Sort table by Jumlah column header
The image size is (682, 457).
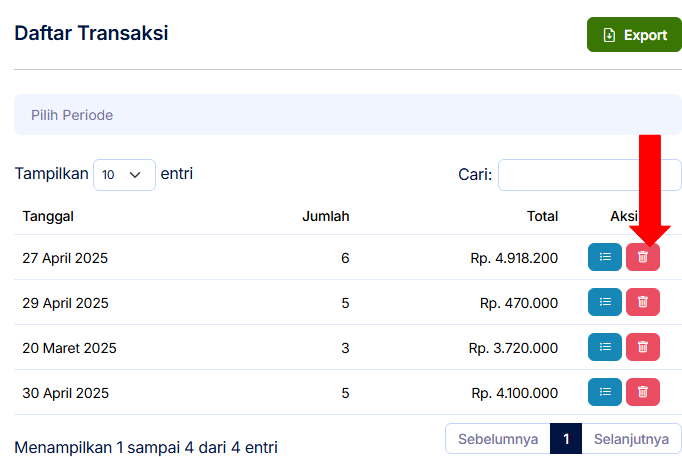pos(326,216)
